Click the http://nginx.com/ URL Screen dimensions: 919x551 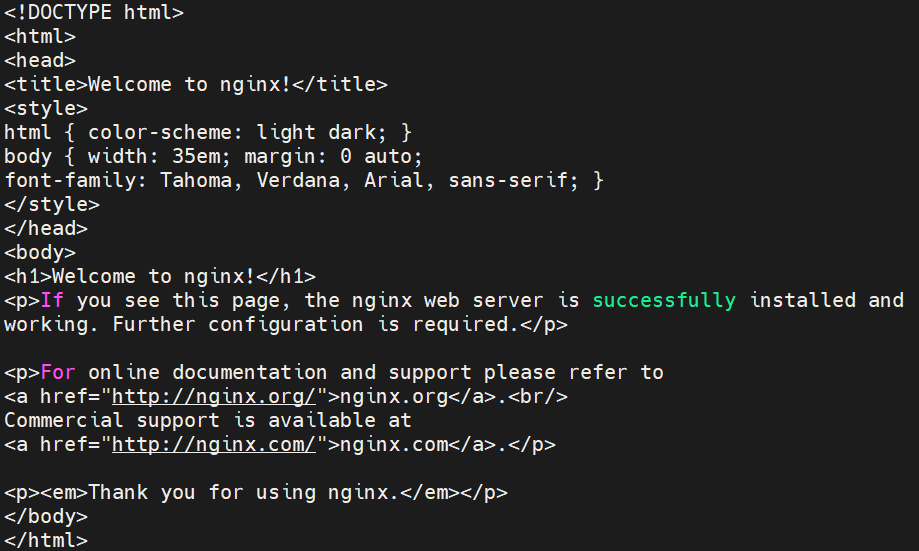[x=214, y=445]
